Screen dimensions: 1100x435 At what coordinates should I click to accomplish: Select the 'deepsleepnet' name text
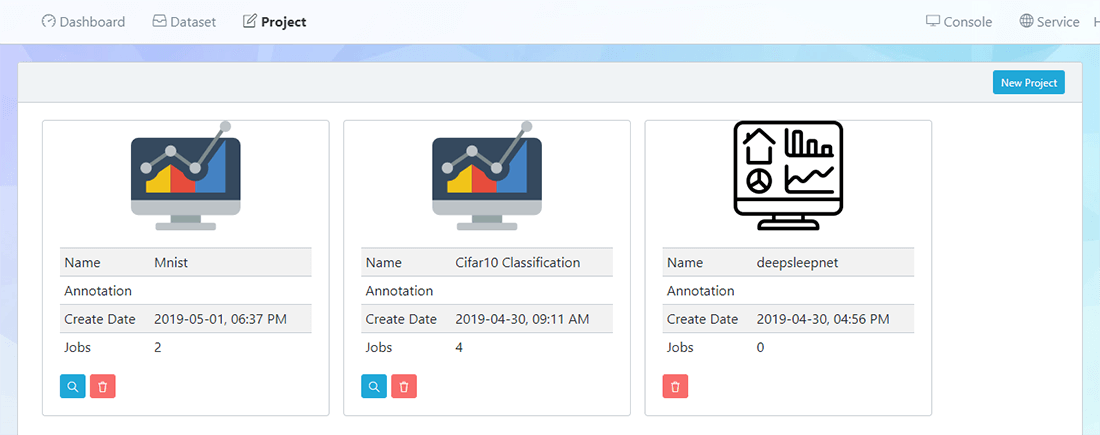click(x=798, y=263)
